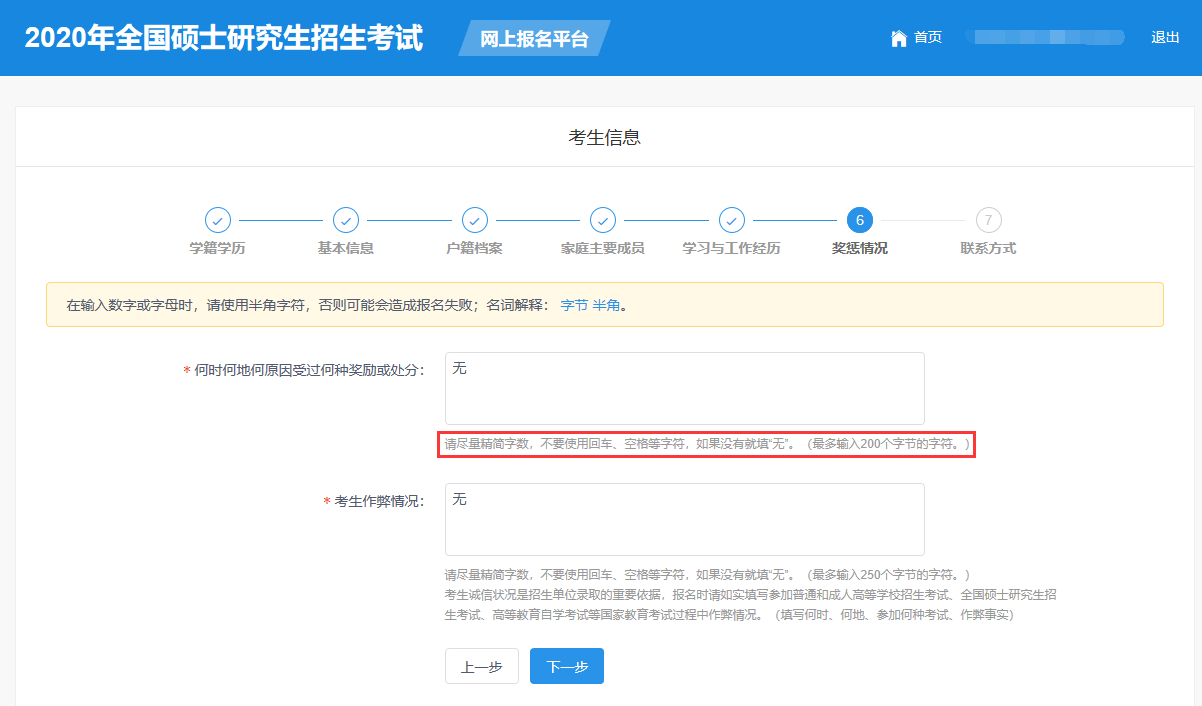Screen dimensions: 1202x706
Task: Focus the 奖励或处分 text area
Action: point(684,388)
